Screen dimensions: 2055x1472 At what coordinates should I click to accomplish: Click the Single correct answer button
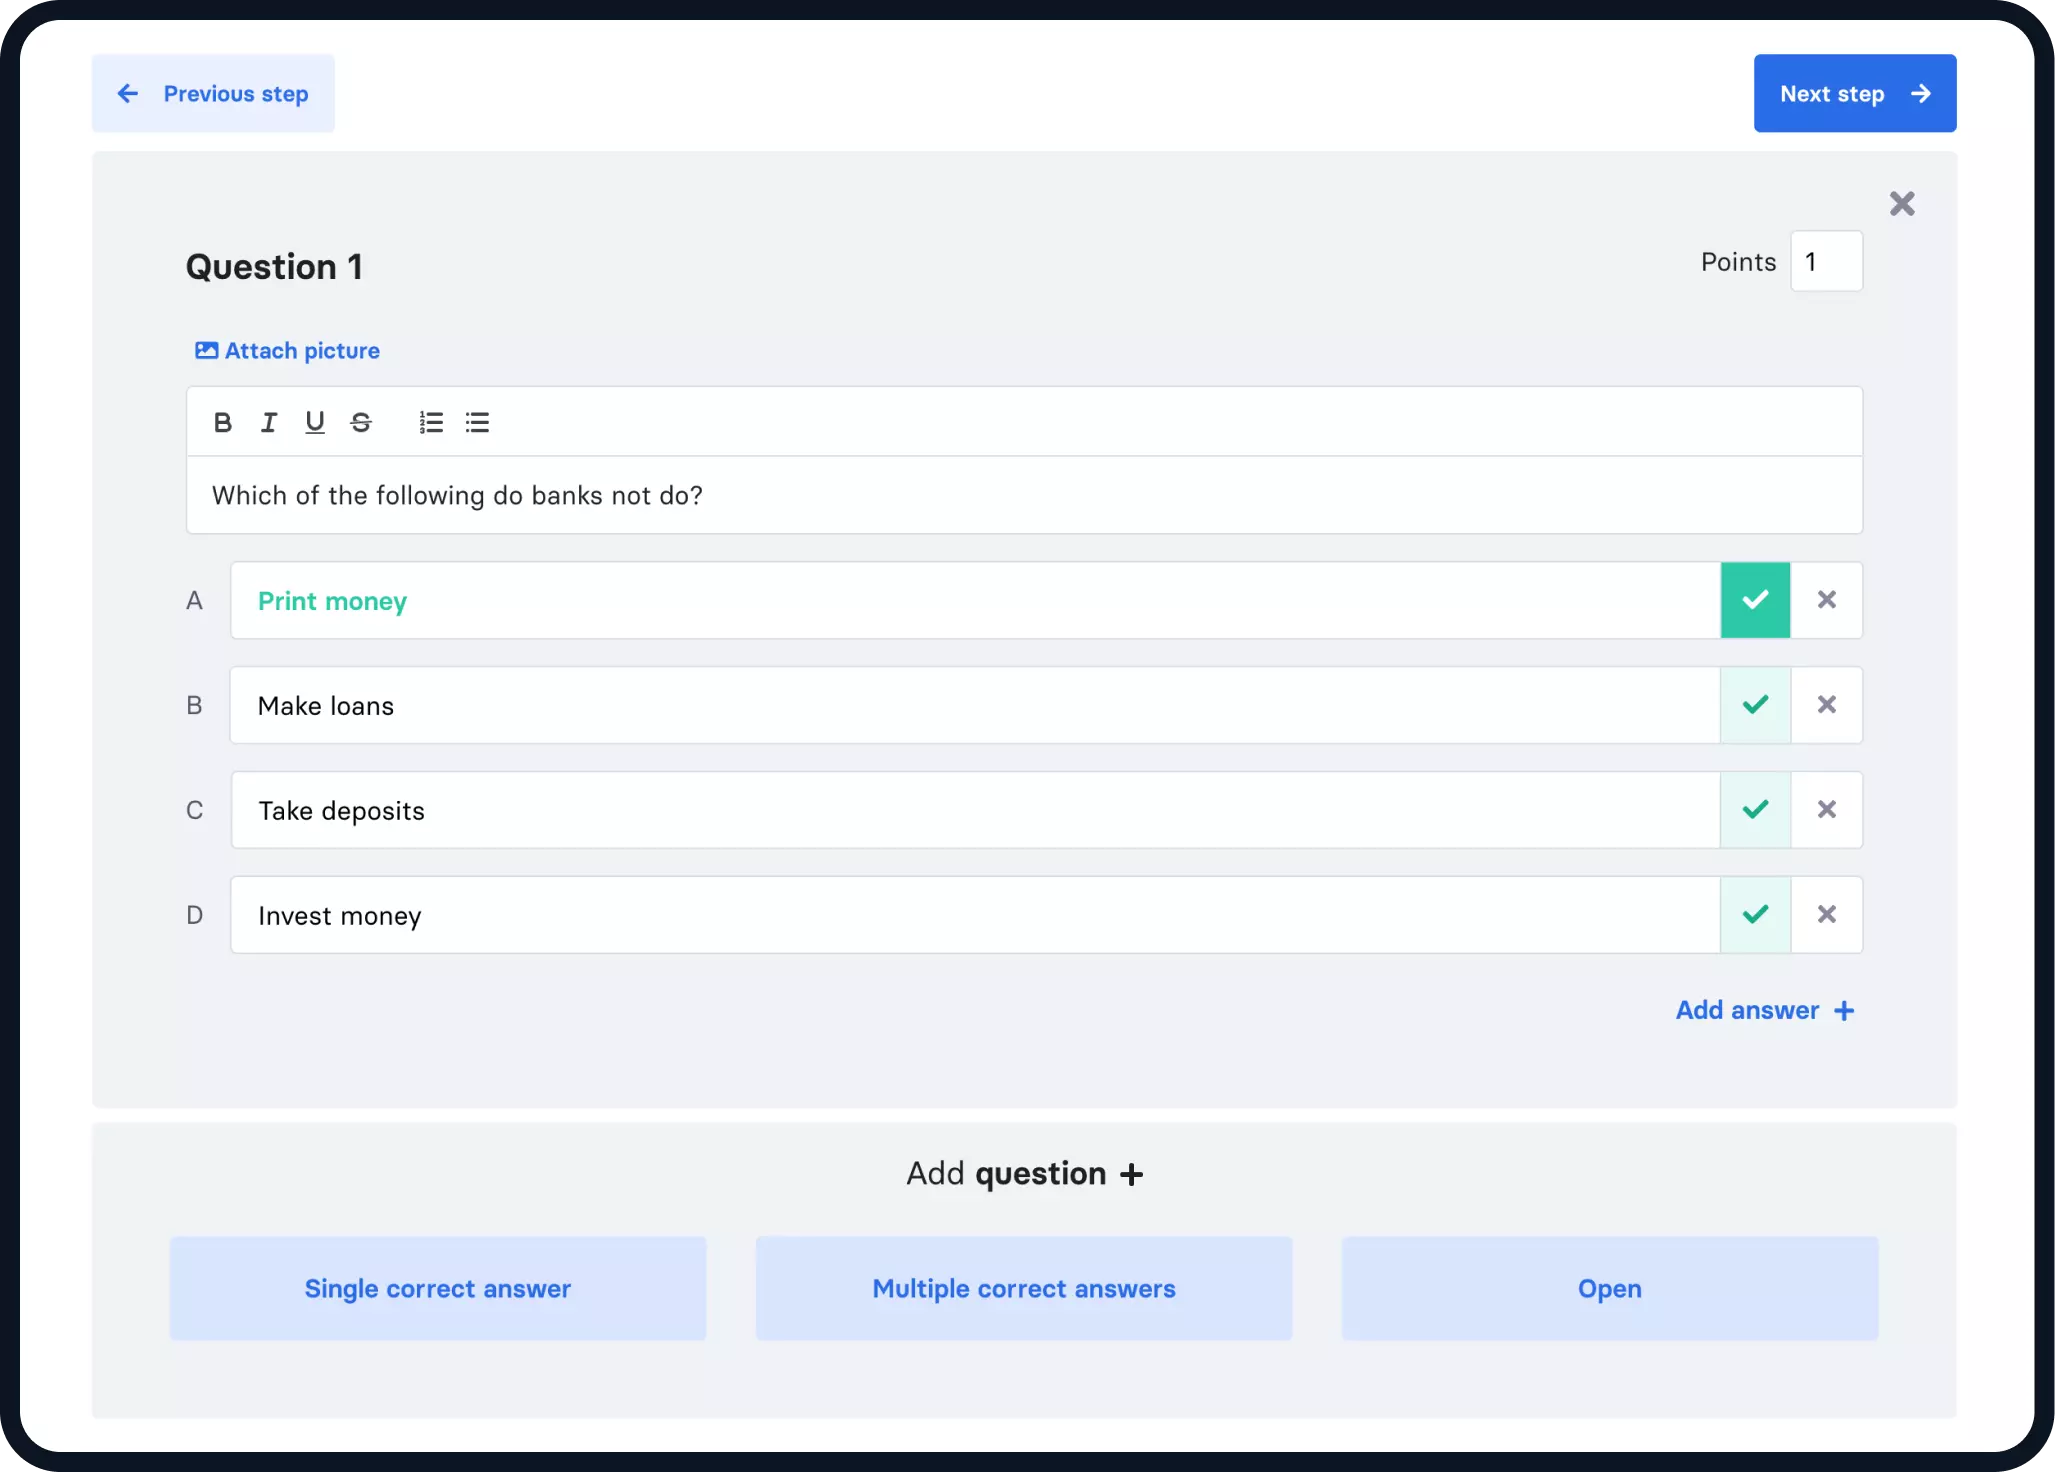point(438,1289)
